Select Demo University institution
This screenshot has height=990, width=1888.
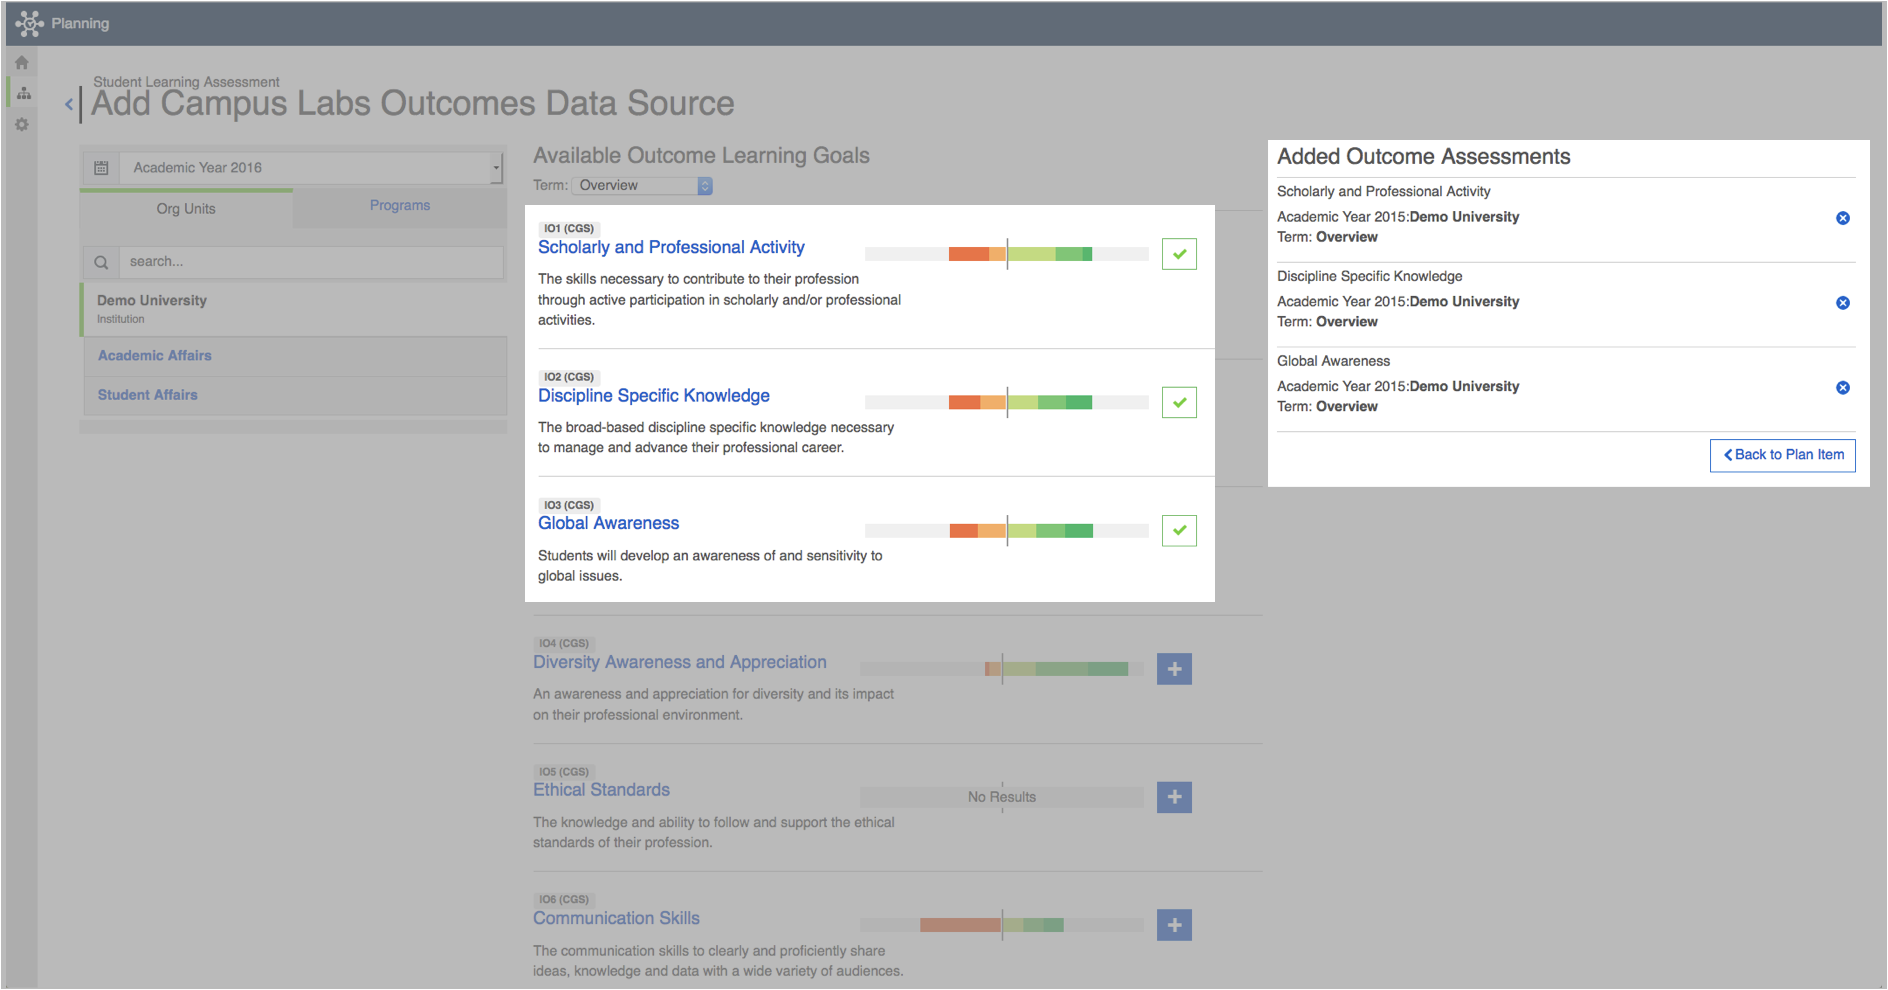pyautogui.click(x=294, y=308)
